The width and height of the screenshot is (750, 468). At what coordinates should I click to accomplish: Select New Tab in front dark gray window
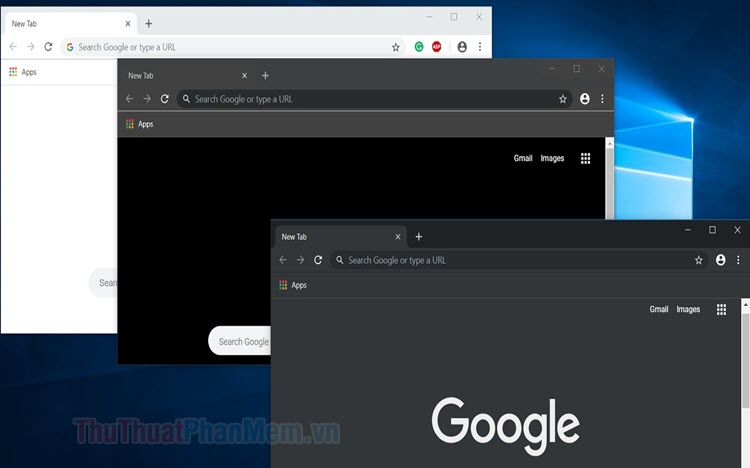point(341,237)
